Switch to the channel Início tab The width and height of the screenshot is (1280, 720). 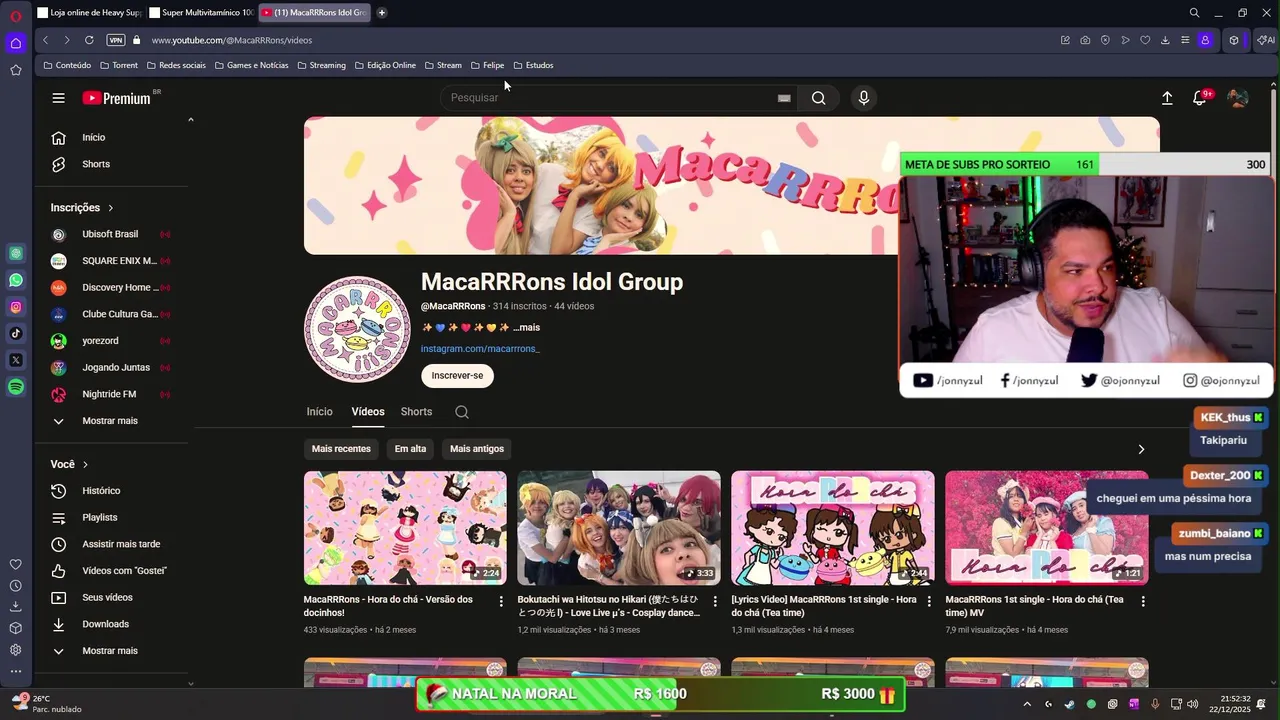pyautogui.click(x=320, y=412)
